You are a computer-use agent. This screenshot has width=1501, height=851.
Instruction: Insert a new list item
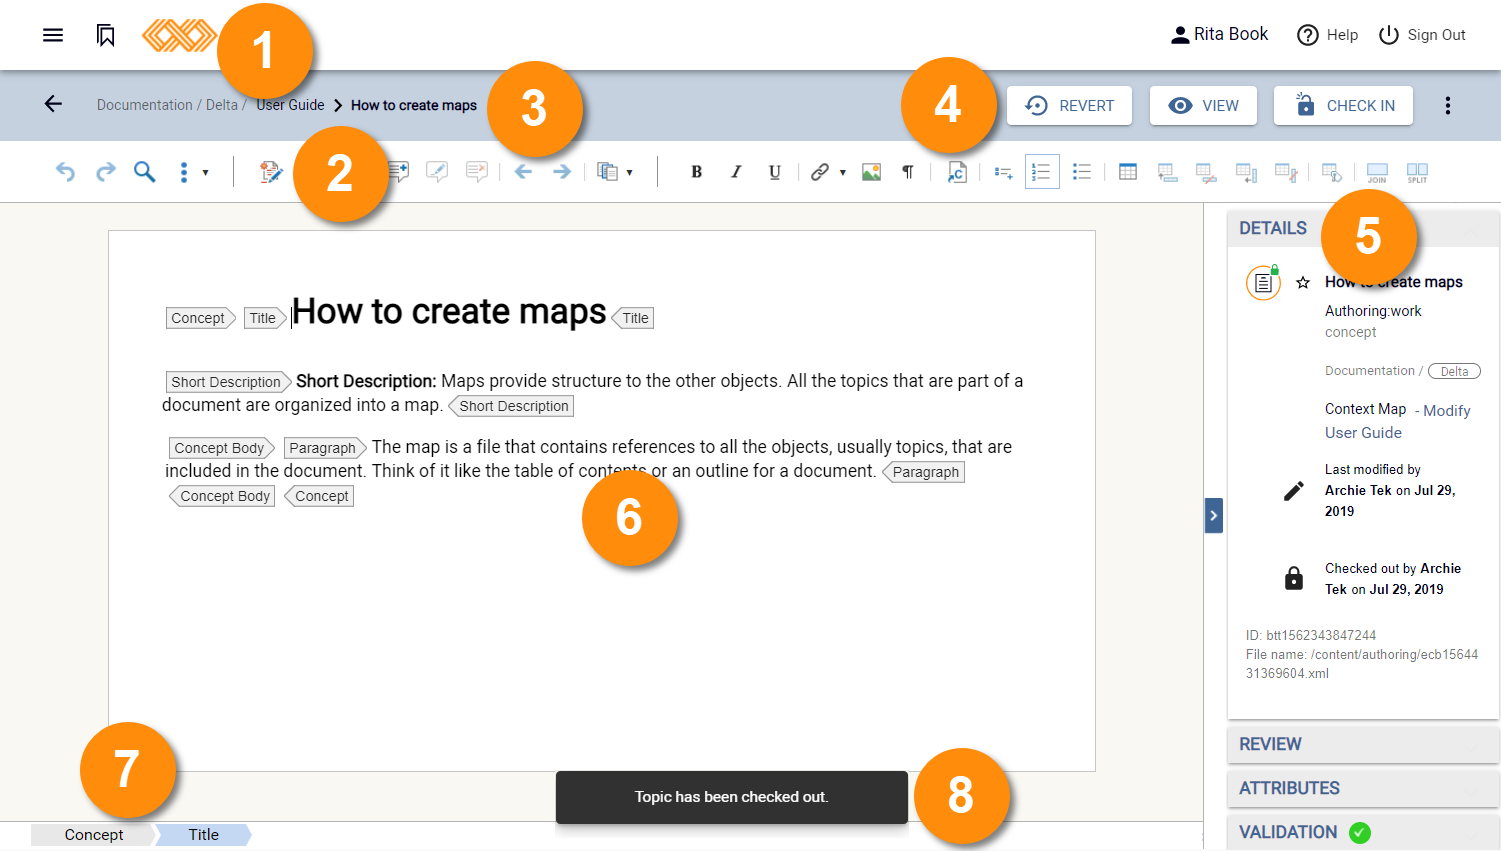tap(1004, 172)
